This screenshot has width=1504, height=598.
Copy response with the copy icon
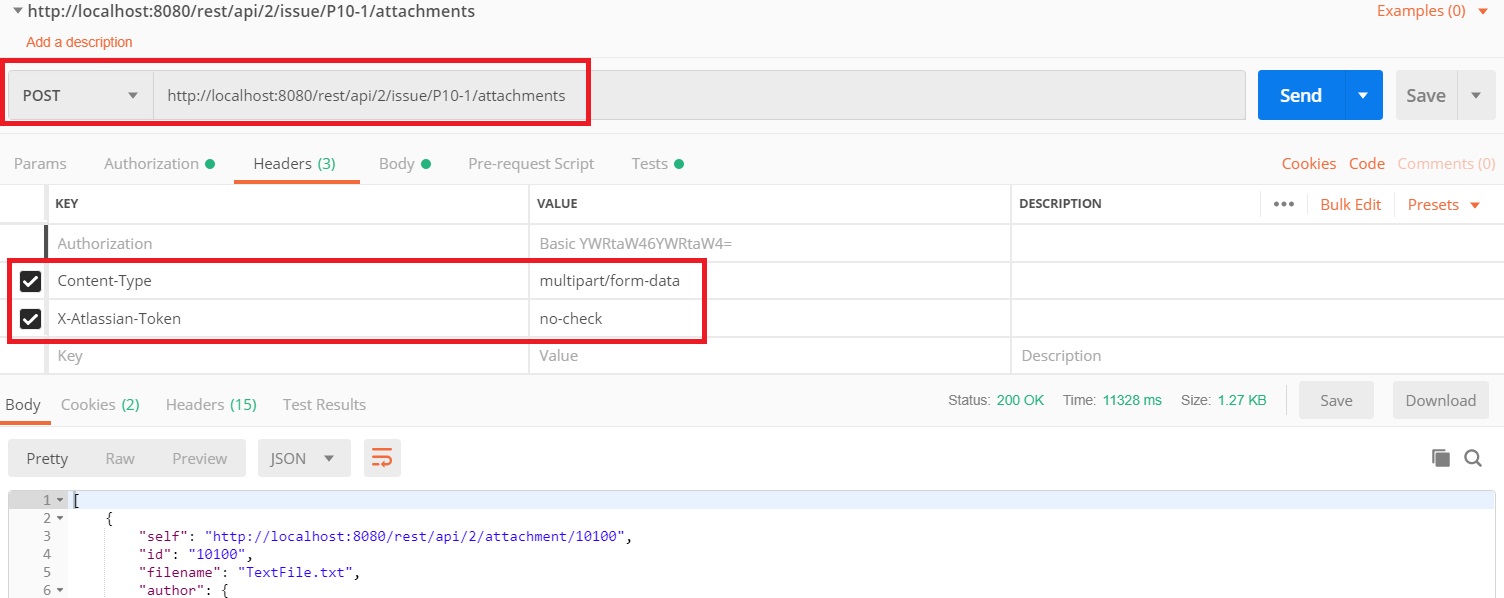tap(1440, 458)
